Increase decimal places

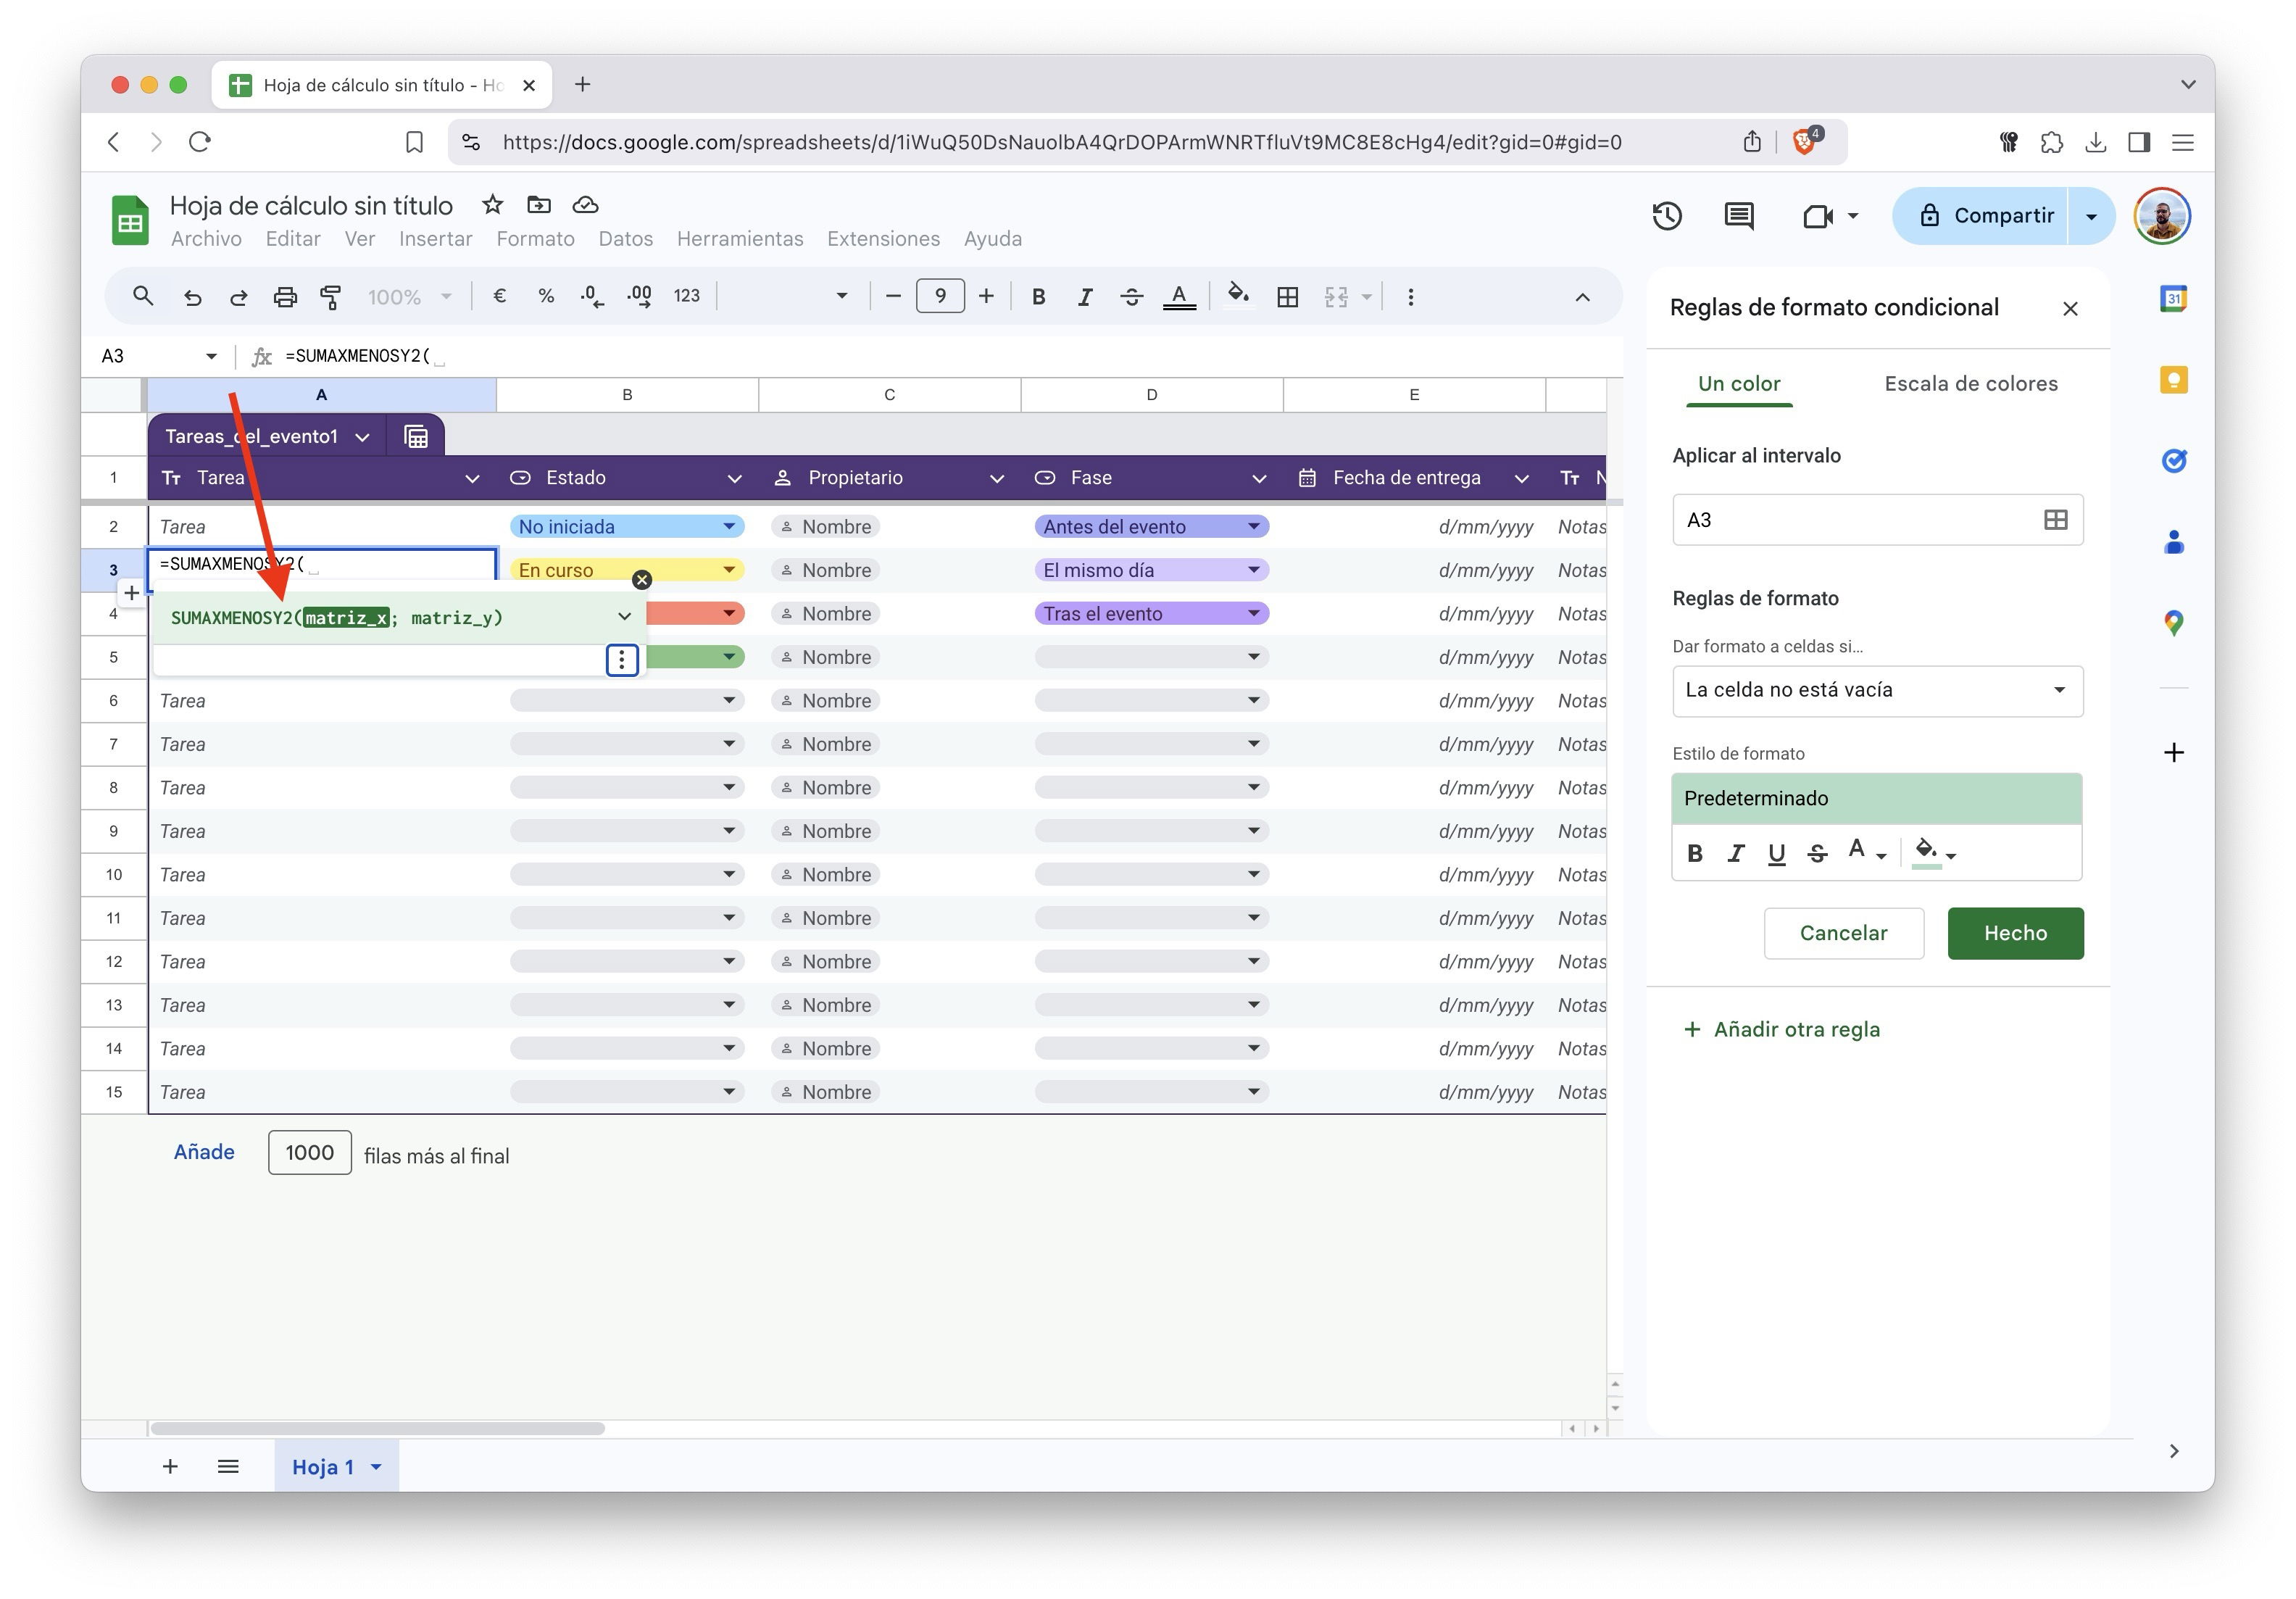click(x=639, y=296)
